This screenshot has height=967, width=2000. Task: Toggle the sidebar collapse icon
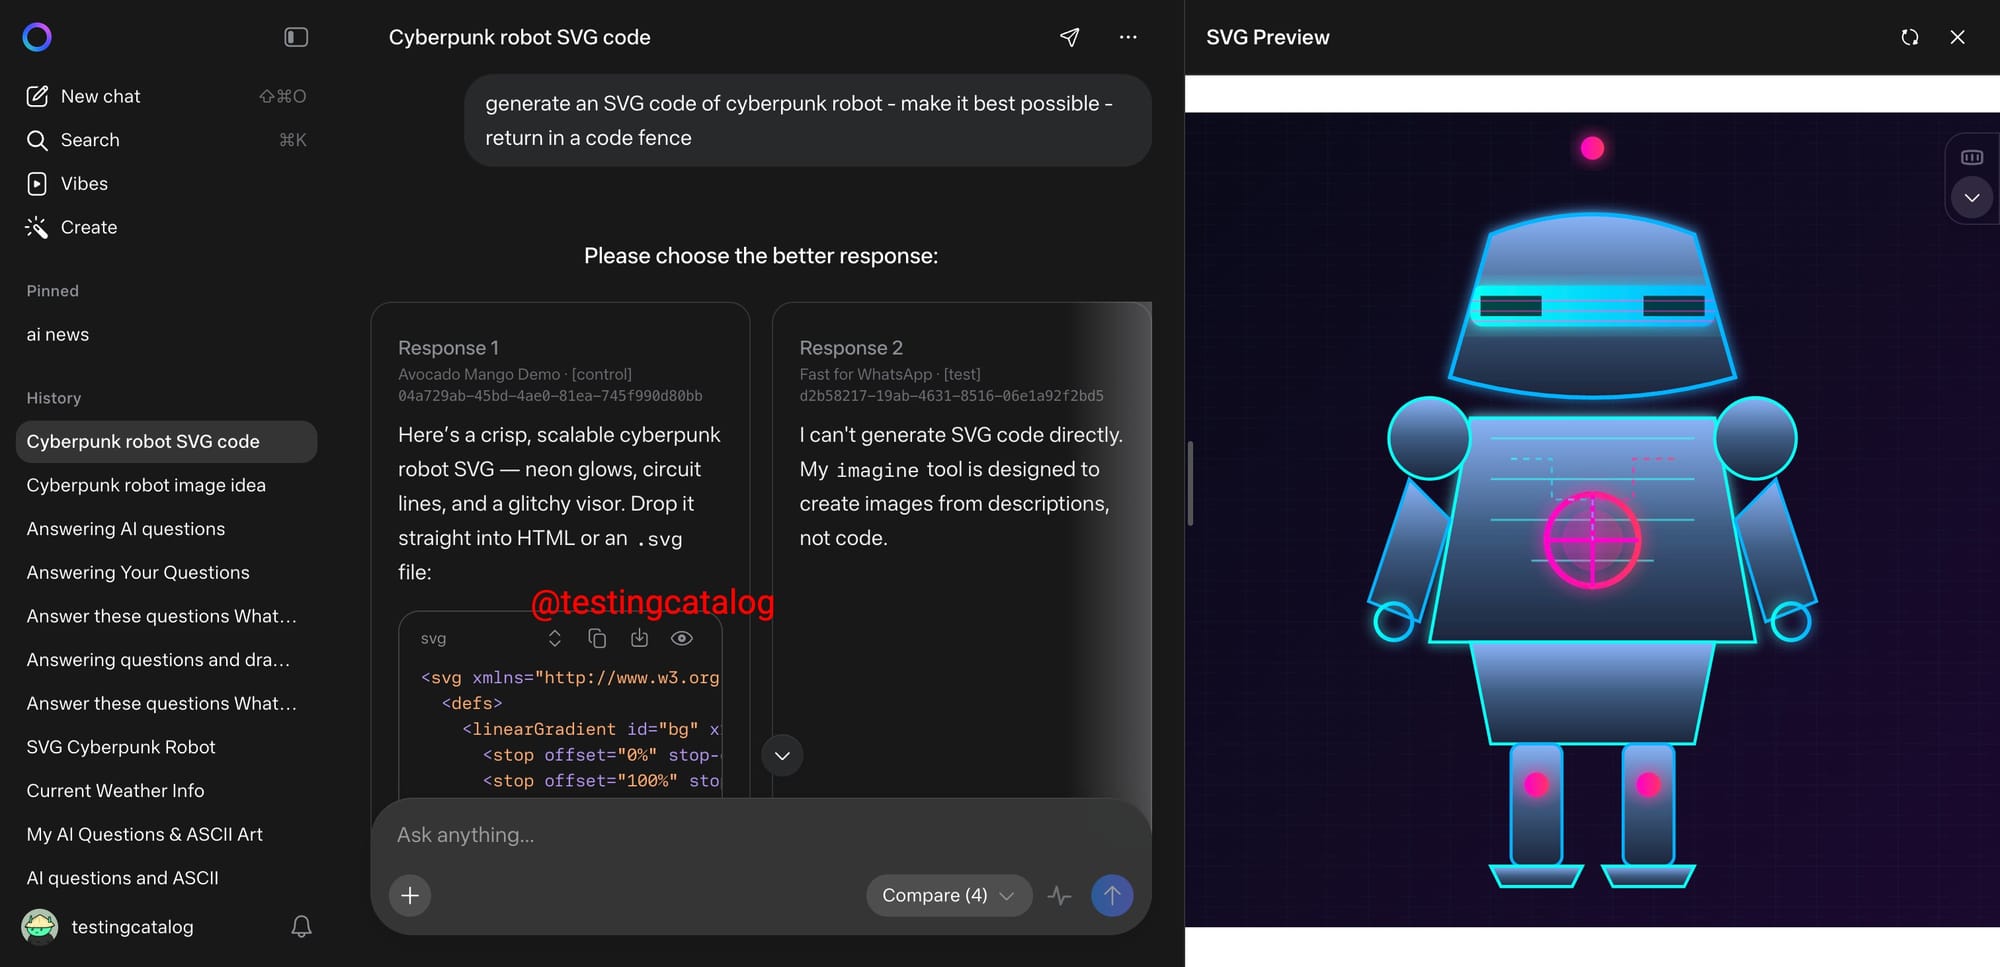296,37
